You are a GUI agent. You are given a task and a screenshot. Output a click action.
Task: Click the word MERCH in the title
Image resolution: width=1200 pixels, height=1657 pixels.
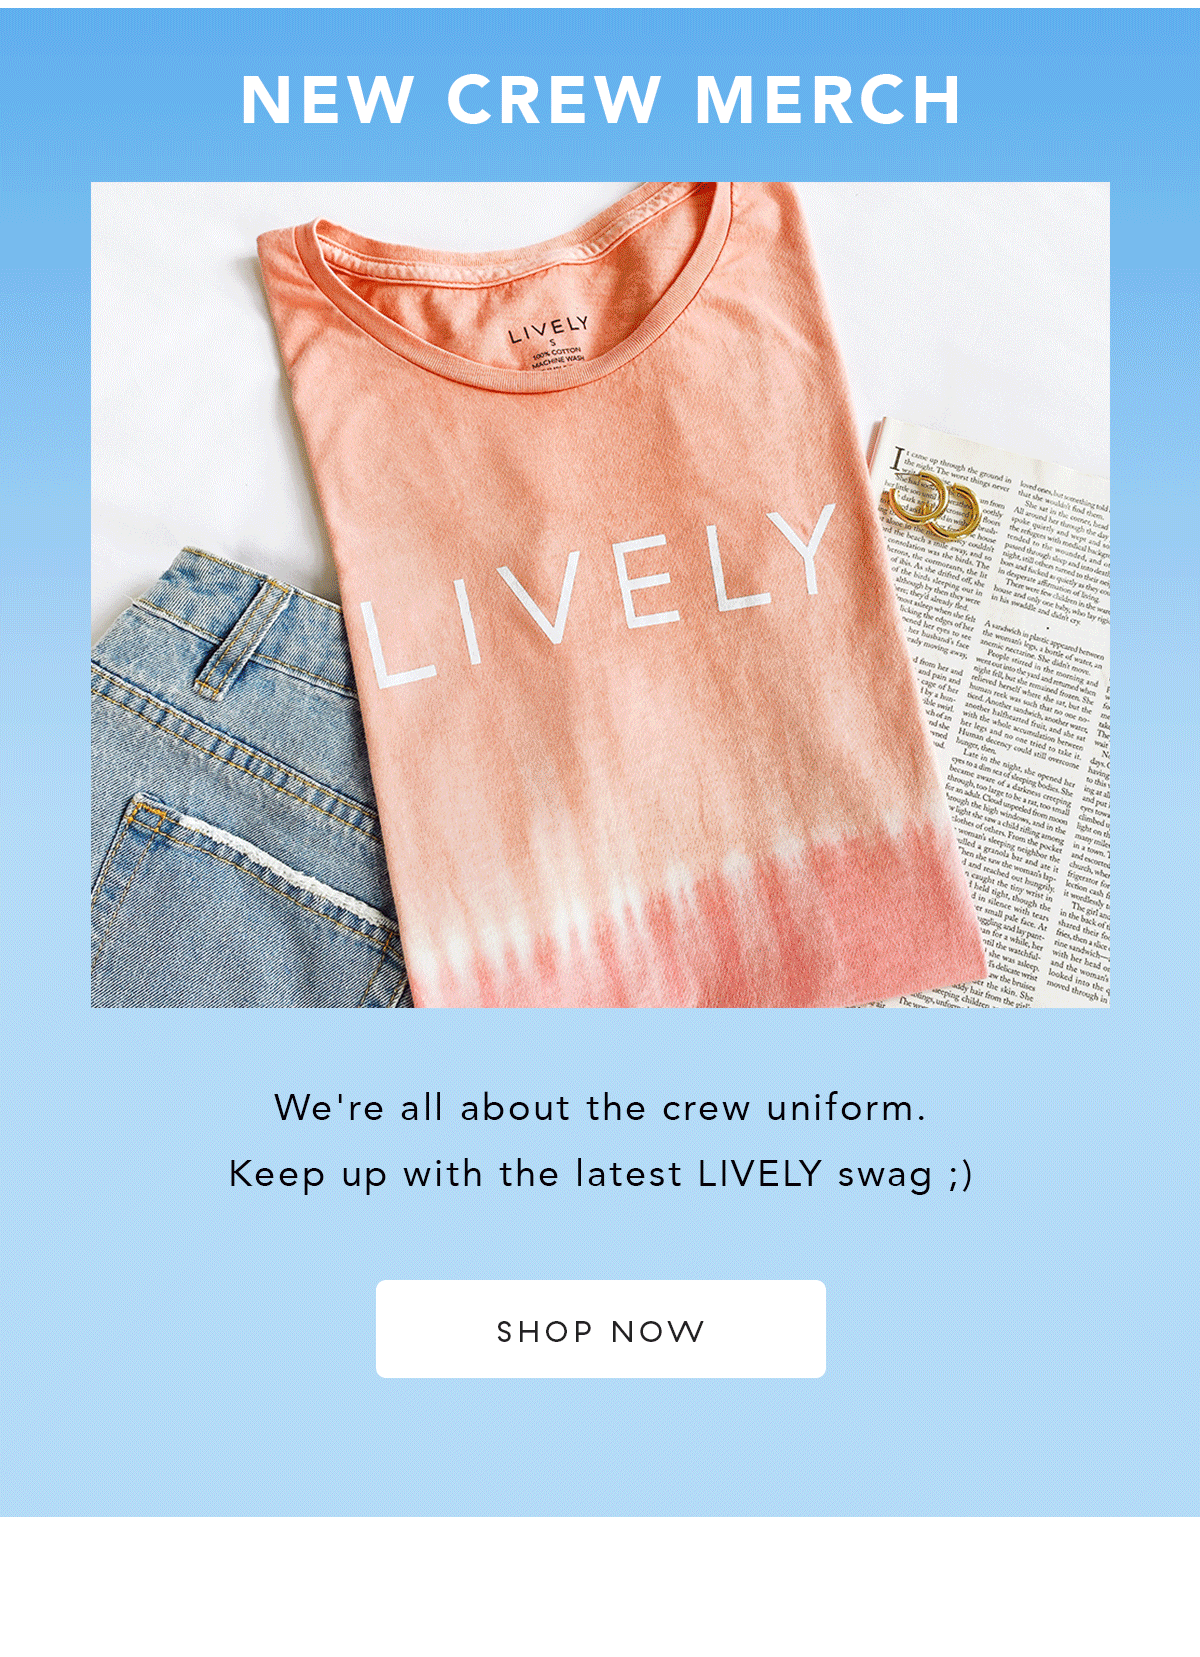click(x=828, y=100)
